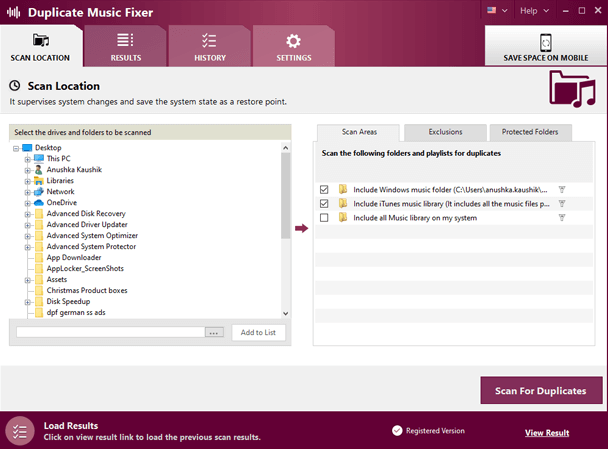Click the View Result link
Image resolution: width=608 pixels, height=449 pixels.
point(547,433)
